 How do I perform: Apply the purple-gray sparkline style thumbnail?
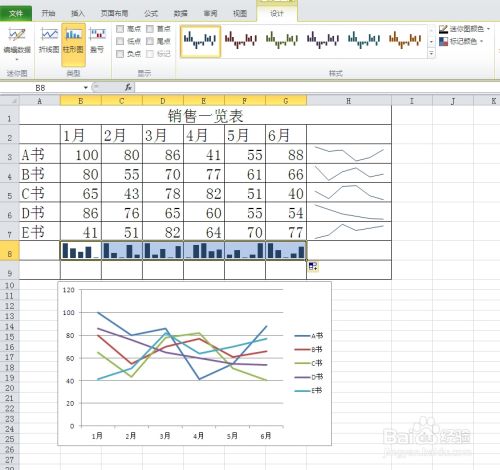tap(323, 41)
